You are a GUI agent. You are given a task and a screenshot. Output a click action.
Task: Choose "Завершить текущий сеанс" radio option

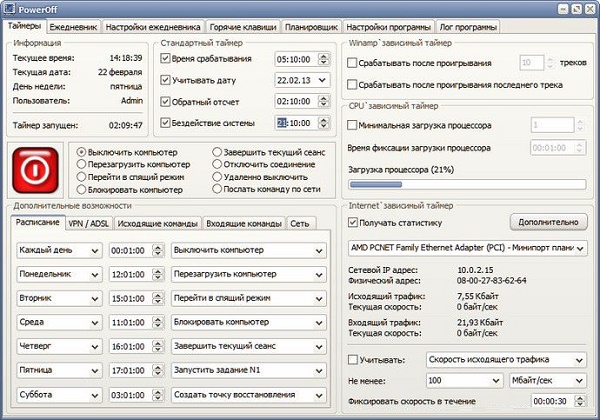[x=216, y=151]
